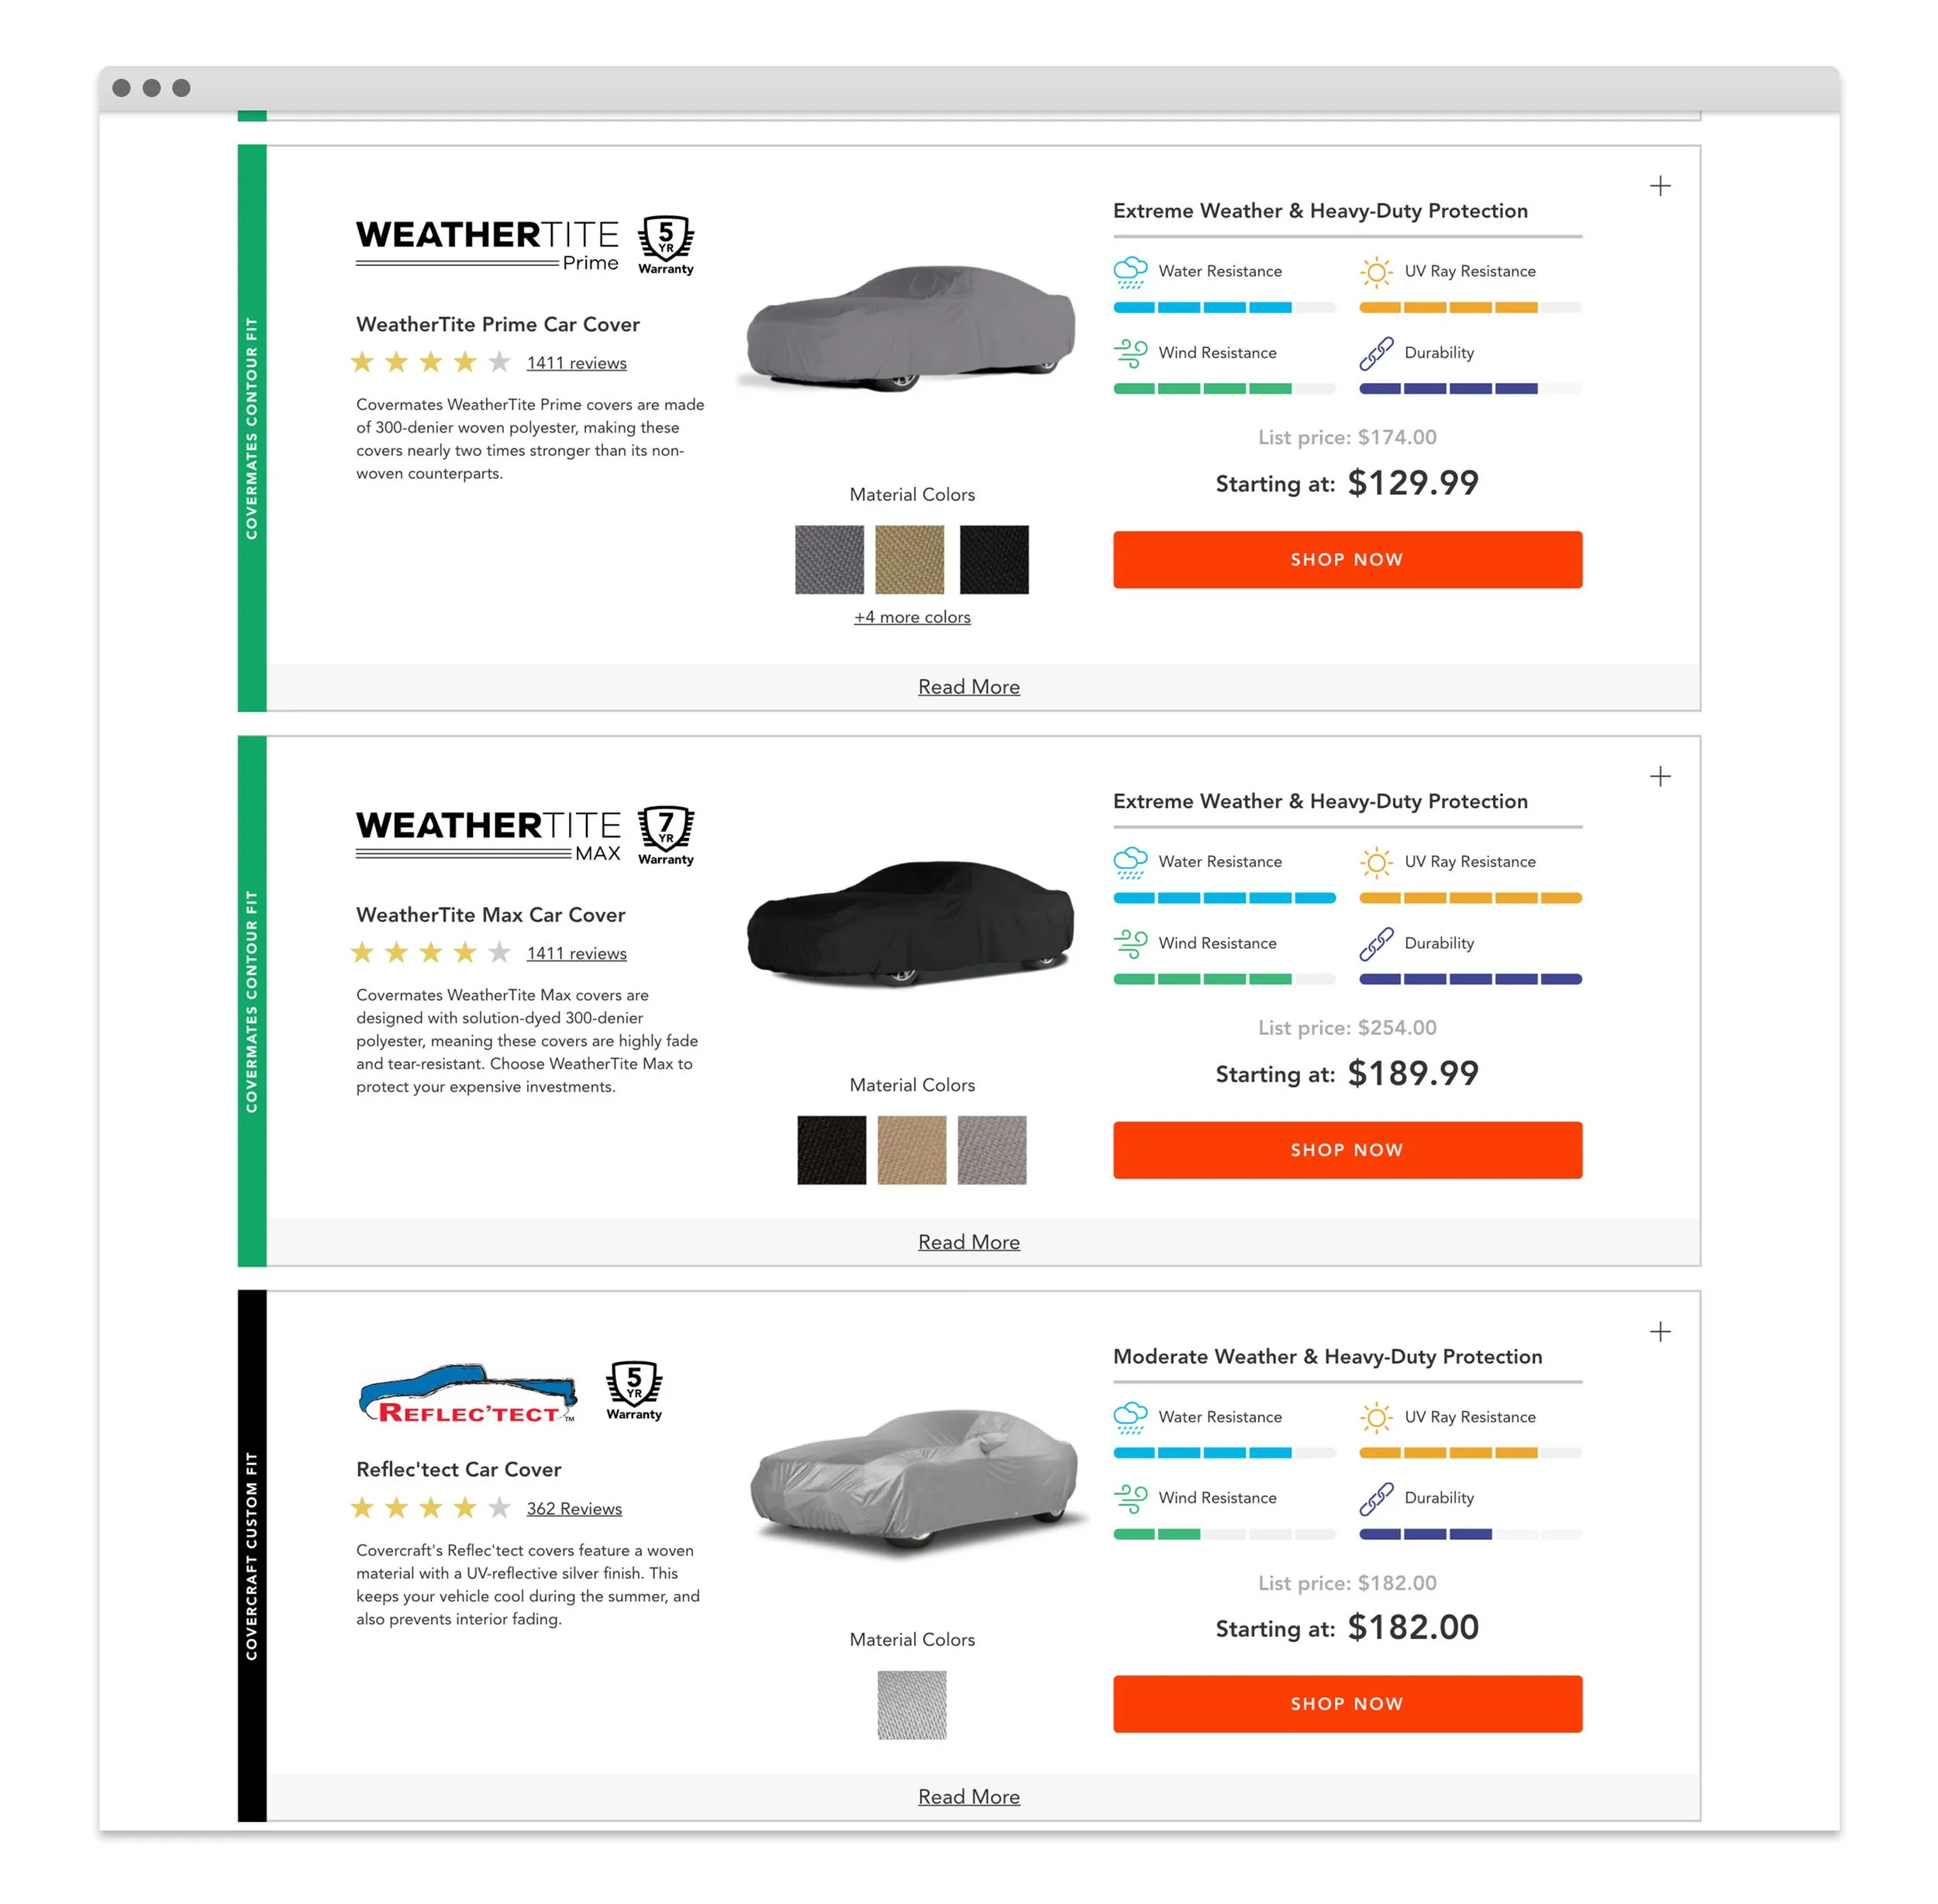The image size is (1938, 1904).
Task: Choose the black material swatch for WeatherTite Max
Action: click(x=831, y=1150)
